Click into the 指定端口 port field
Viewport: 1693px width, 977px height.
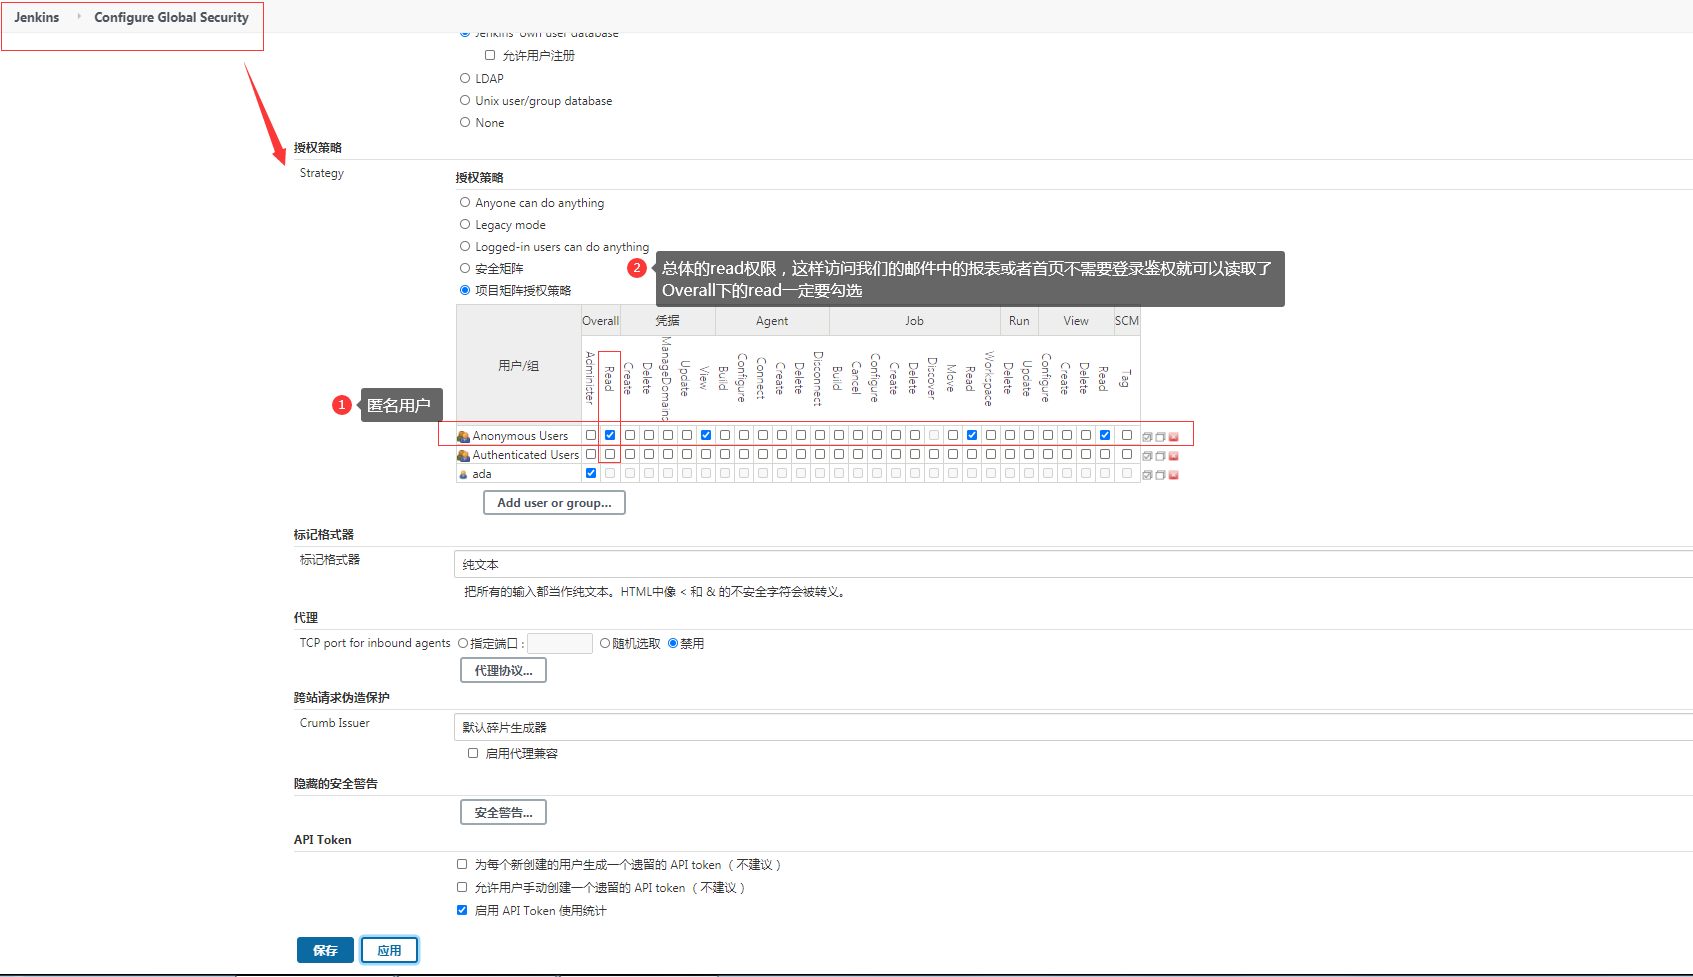coord(559,643)
